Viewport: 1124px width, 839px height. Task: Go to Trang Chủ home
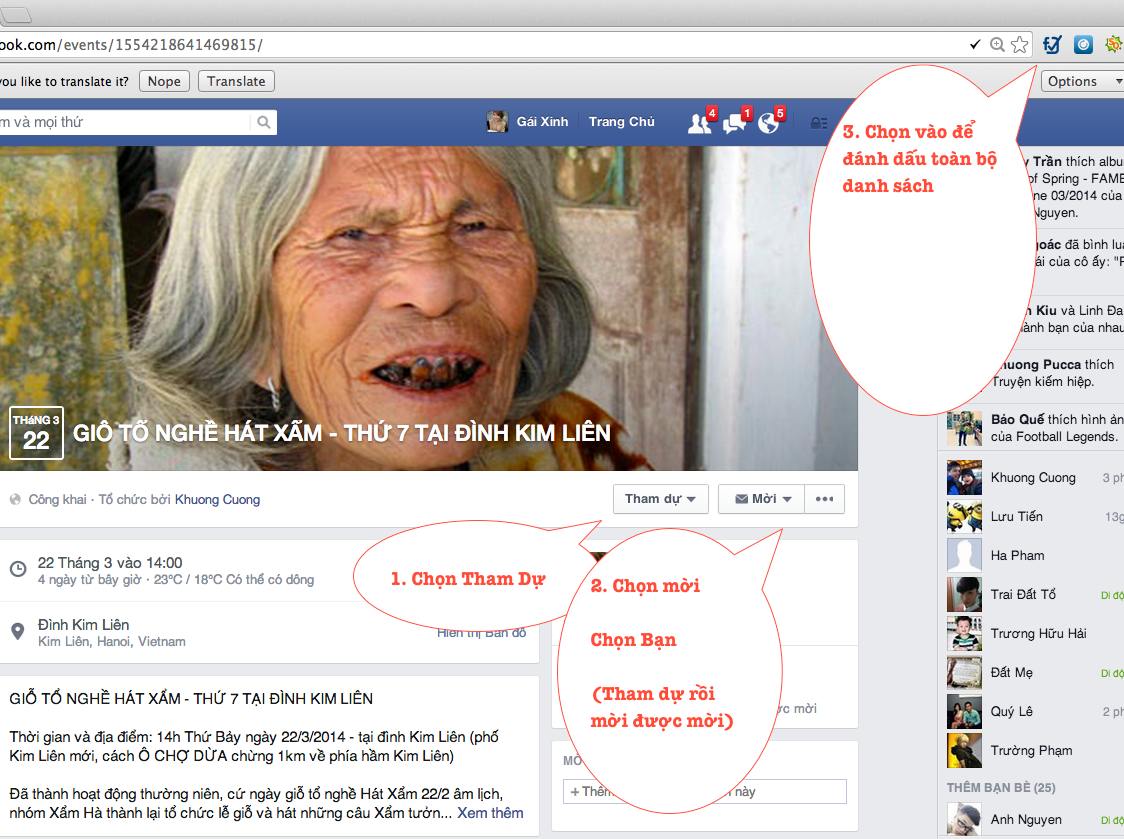point(621,122)
